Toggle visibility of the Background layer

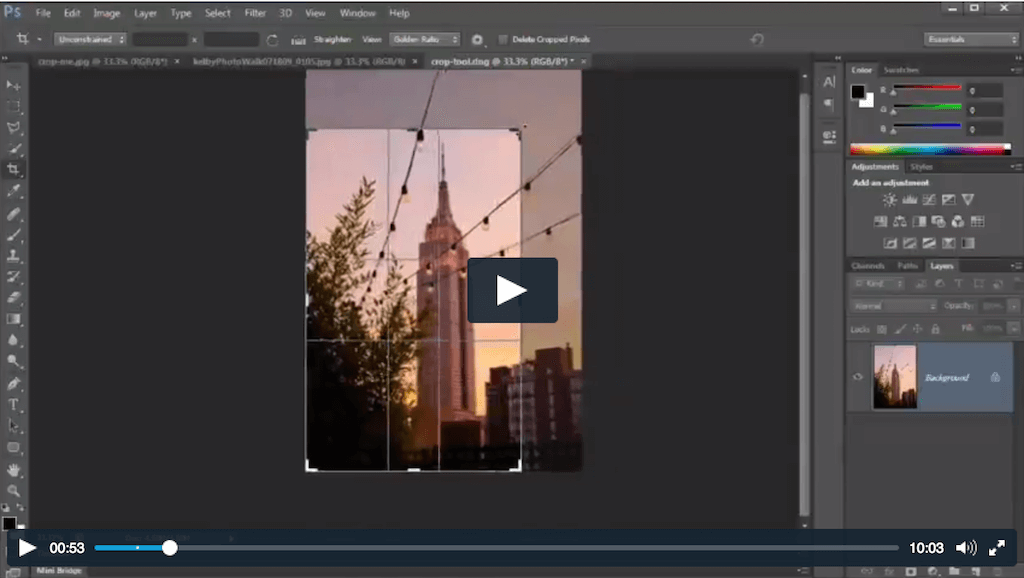[857, 377]
